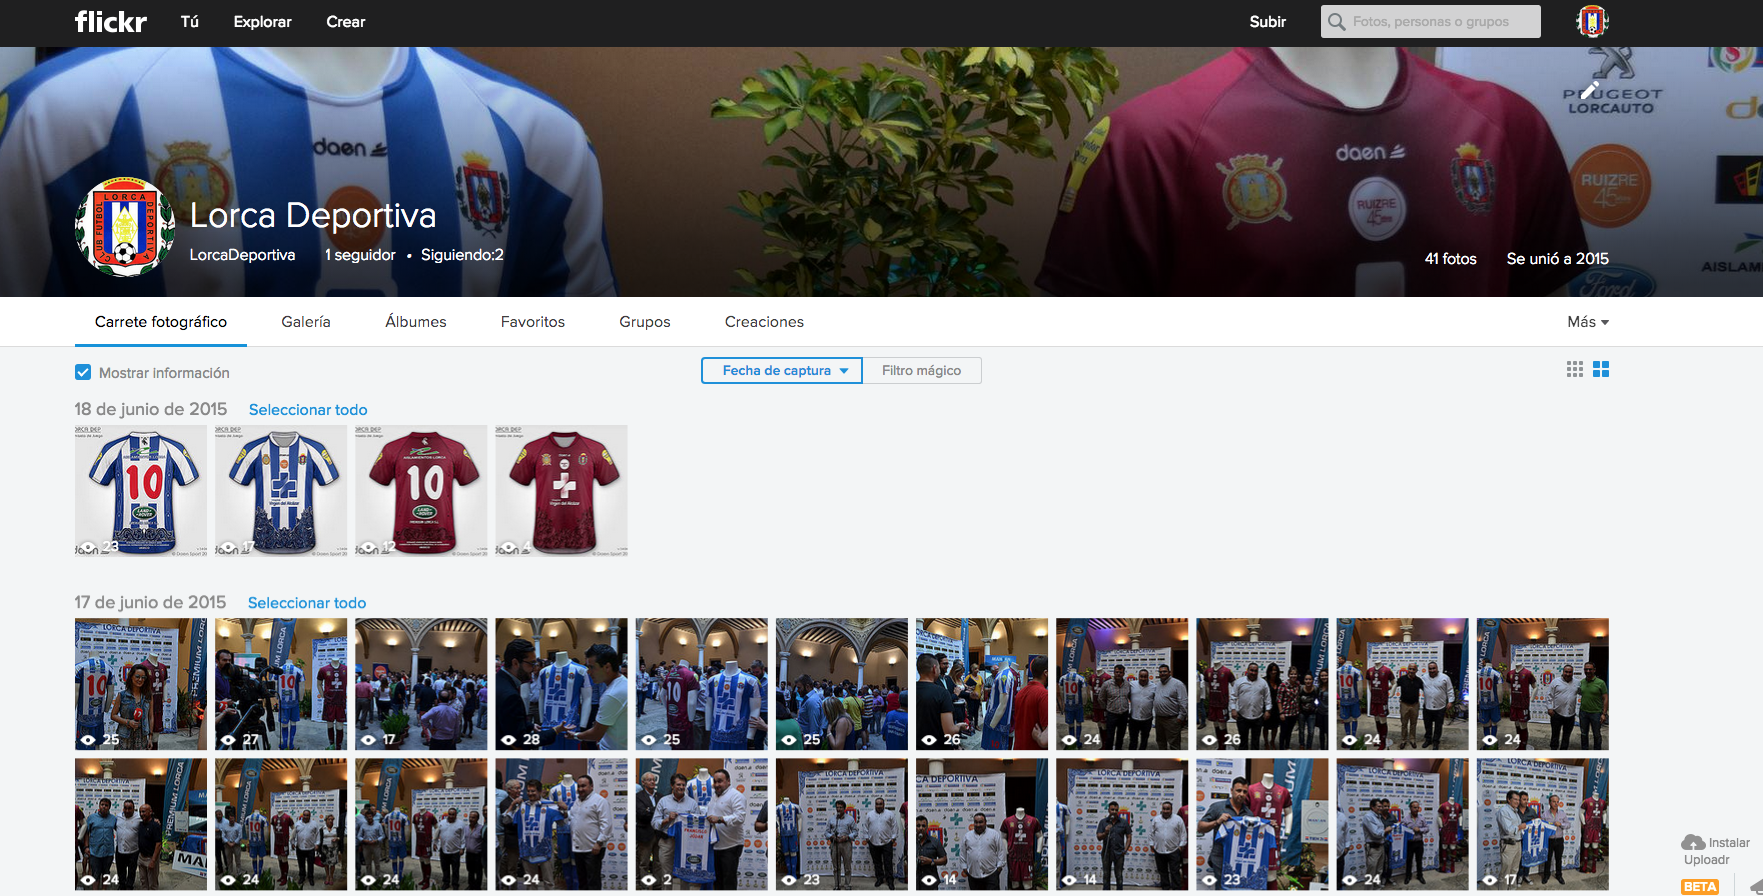1763x896 pixels.
Task: Click the Lorca Deportiva profile crest
Action: 125,227
